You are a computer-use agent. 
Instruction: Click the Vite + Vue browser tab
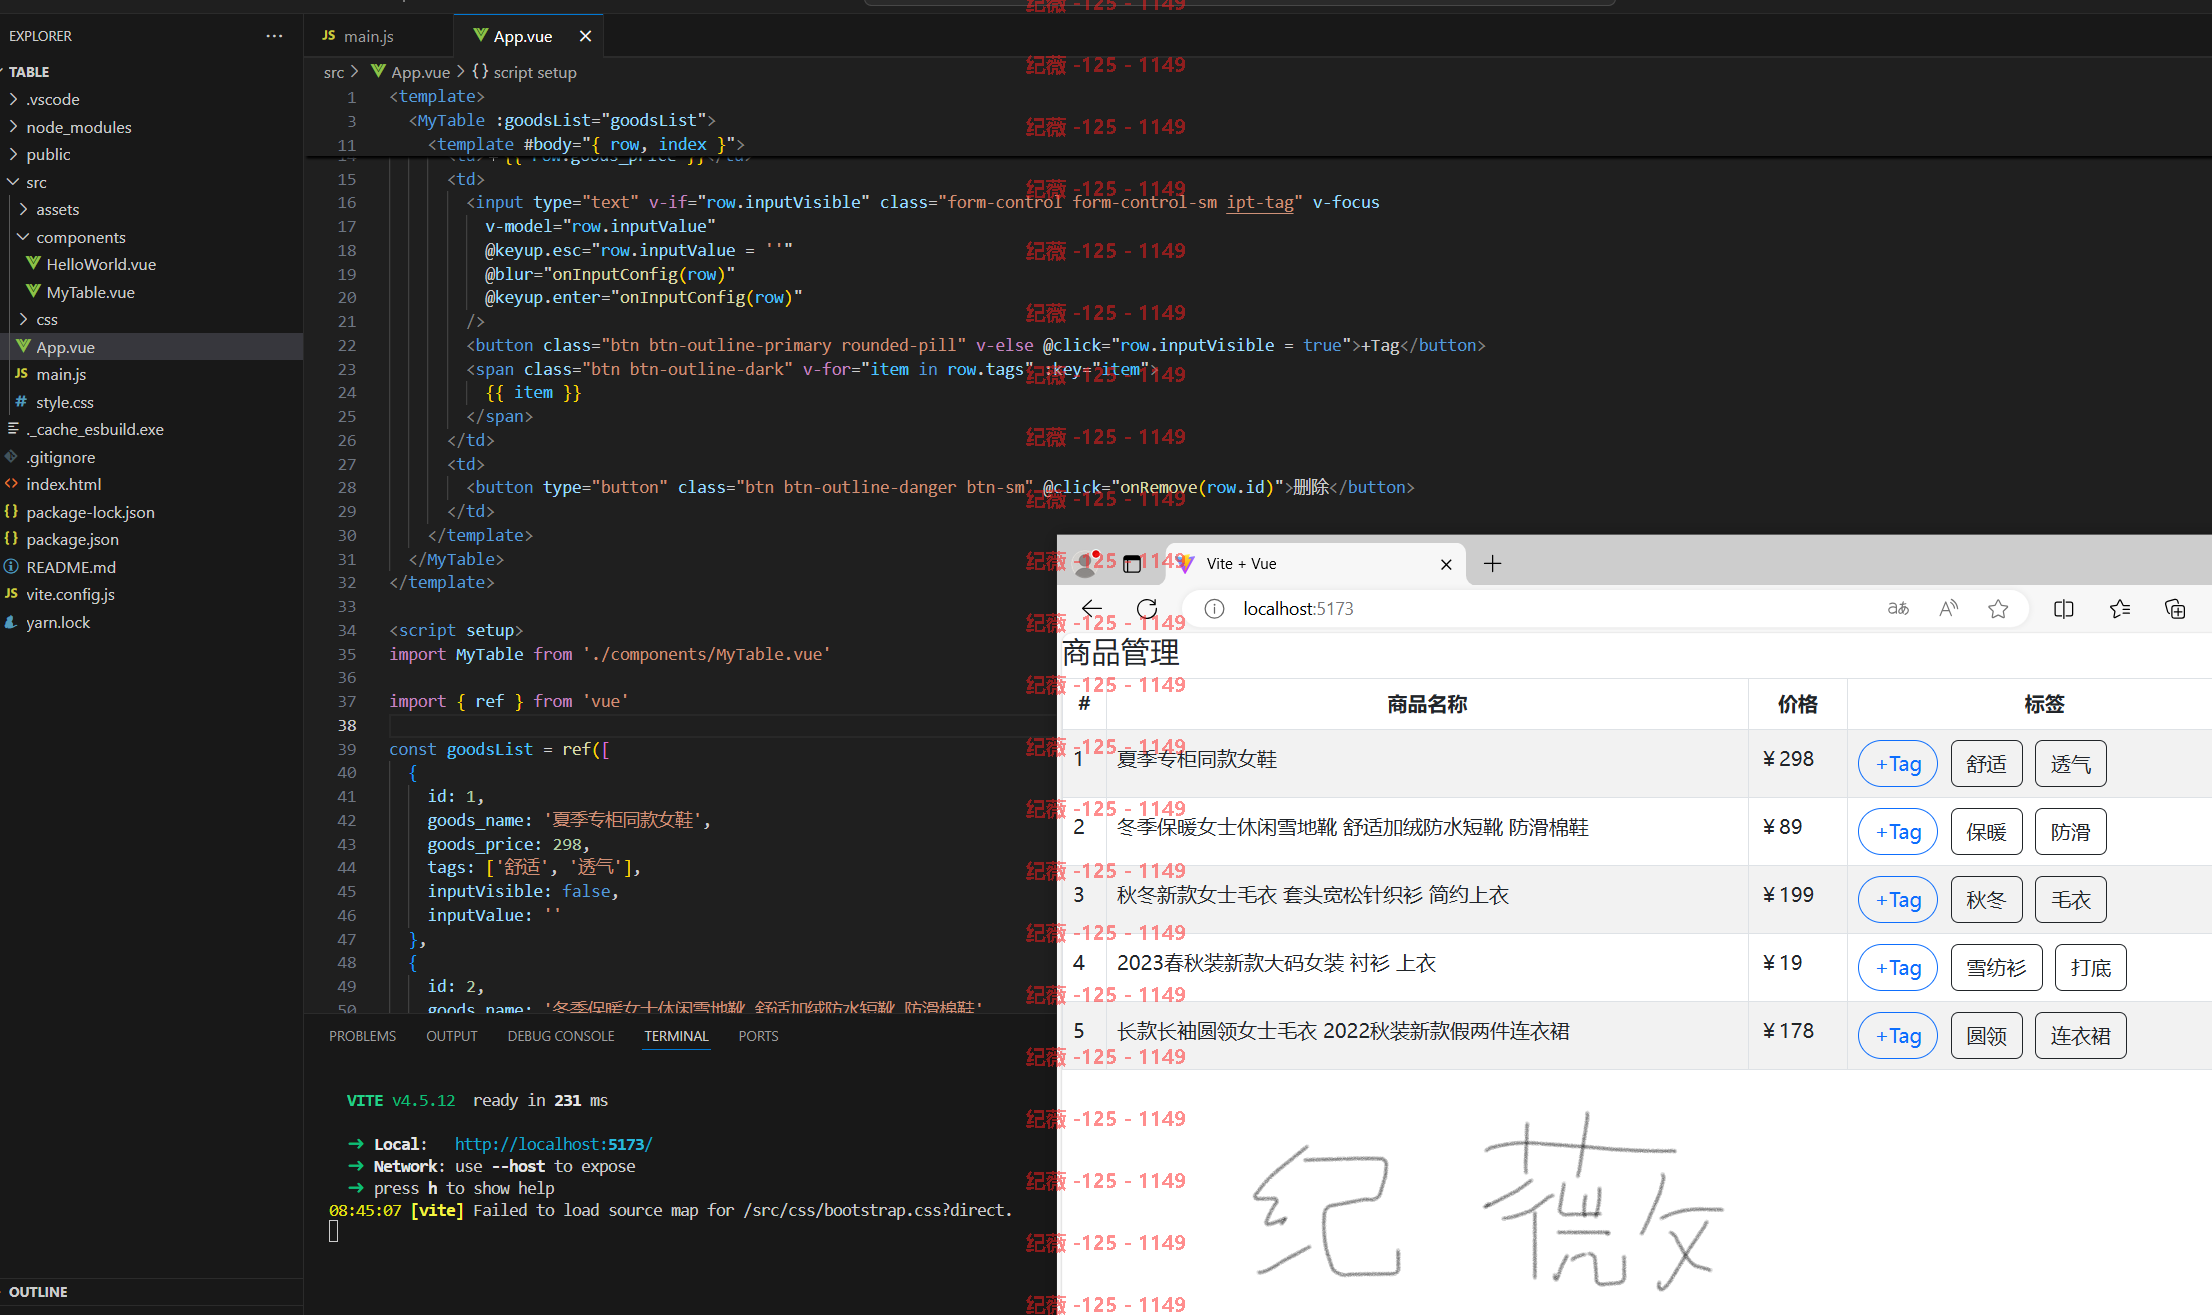[1316, 564]
